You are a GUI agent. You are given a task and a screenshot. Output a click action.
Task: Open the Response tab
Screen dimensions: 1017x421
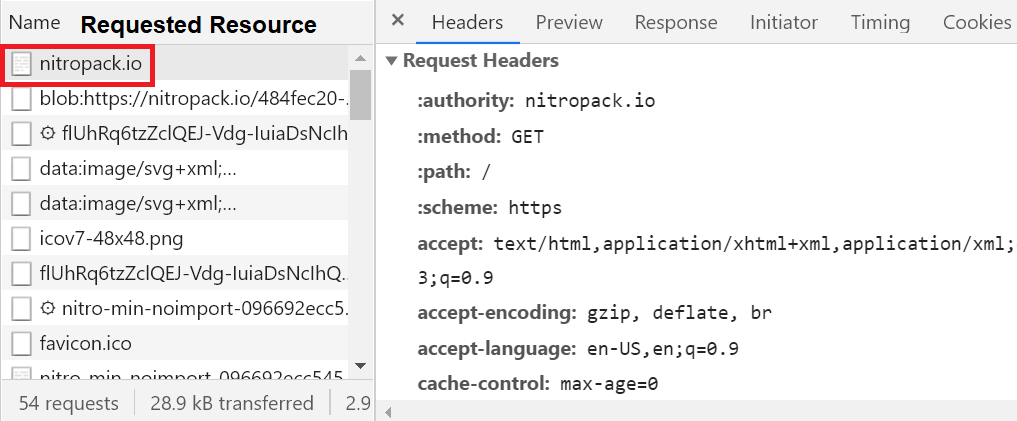(676, 23)
